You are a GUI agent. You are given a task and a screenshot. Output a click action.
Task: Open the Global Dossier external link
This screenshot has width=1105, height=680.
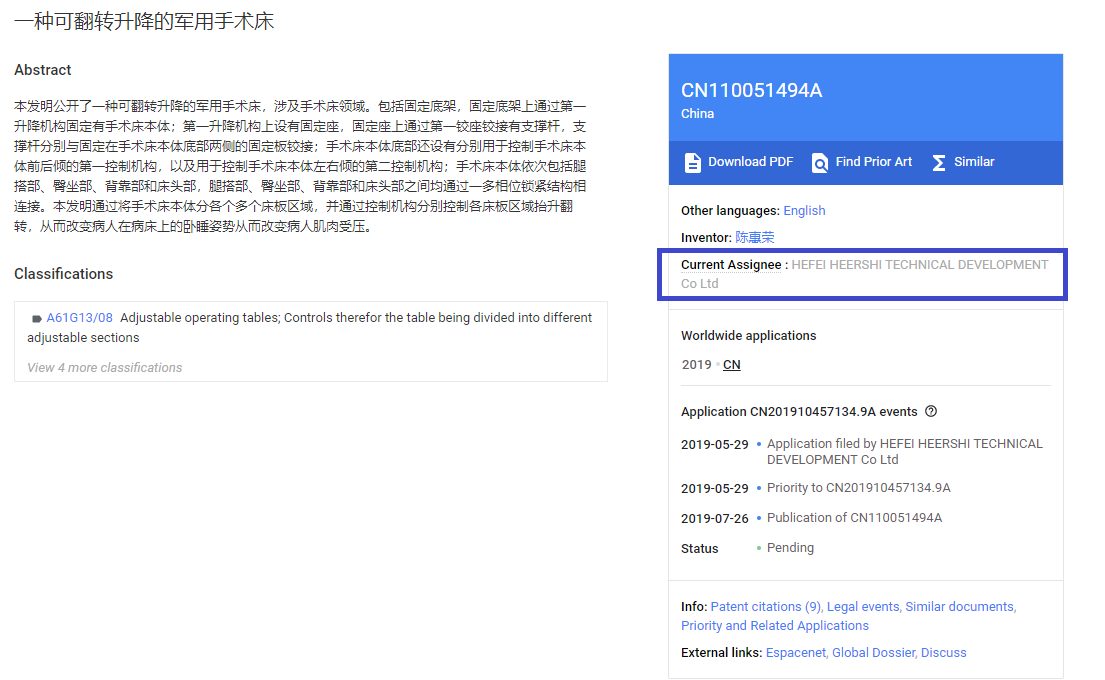coord(874,653)
